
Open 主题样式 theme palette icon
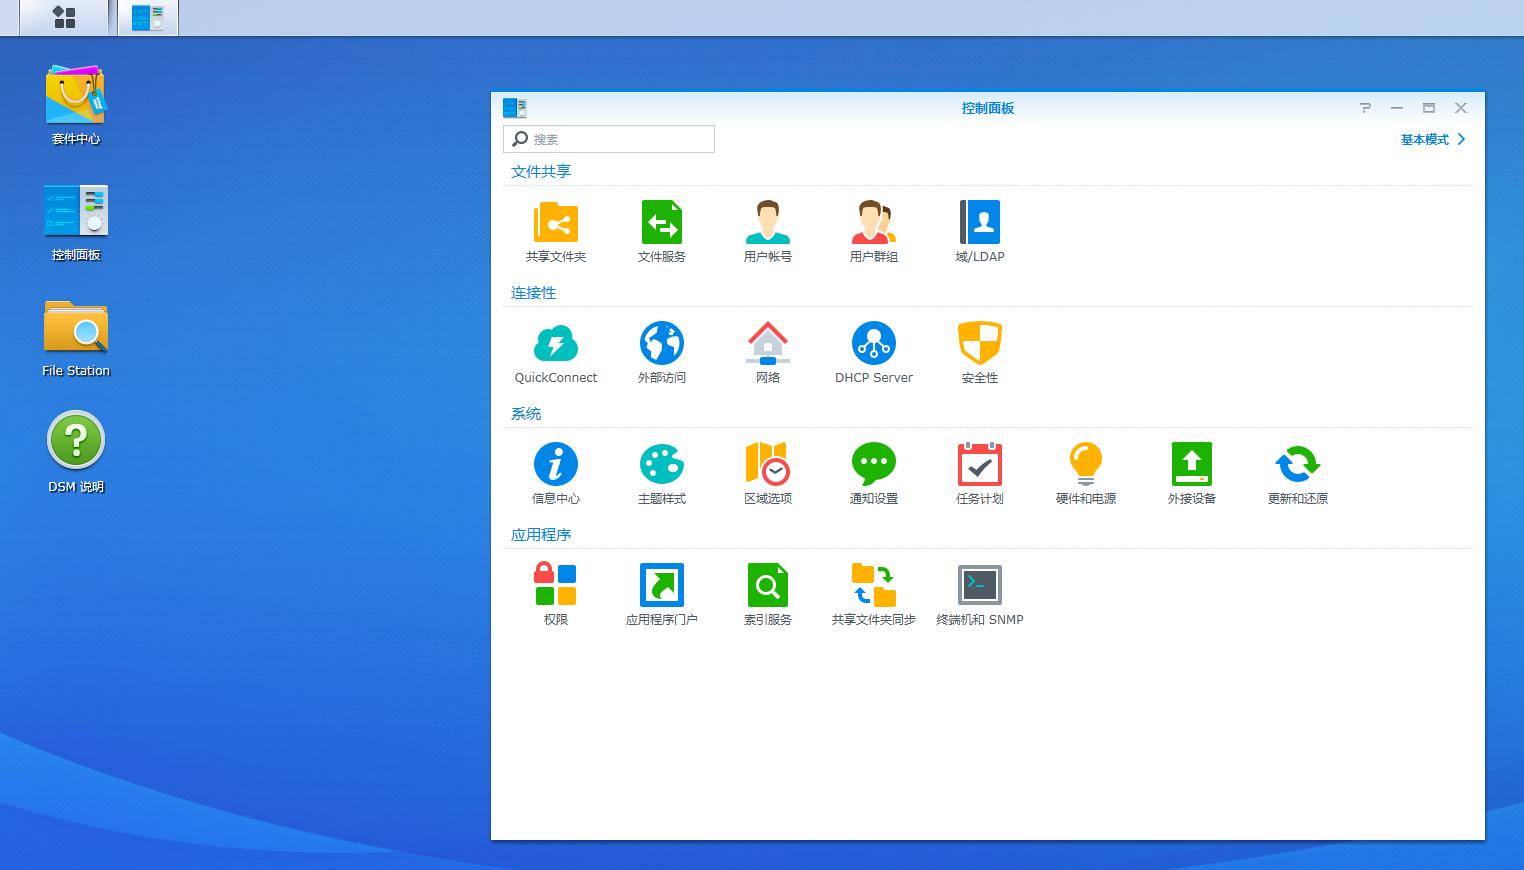click(661, 465)
